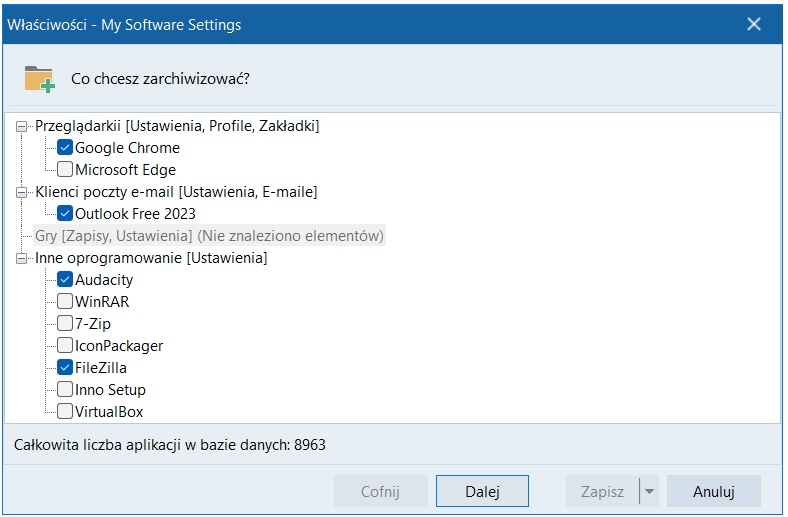Collapse the Klienci poczty e-mail node

pos(22,192)
